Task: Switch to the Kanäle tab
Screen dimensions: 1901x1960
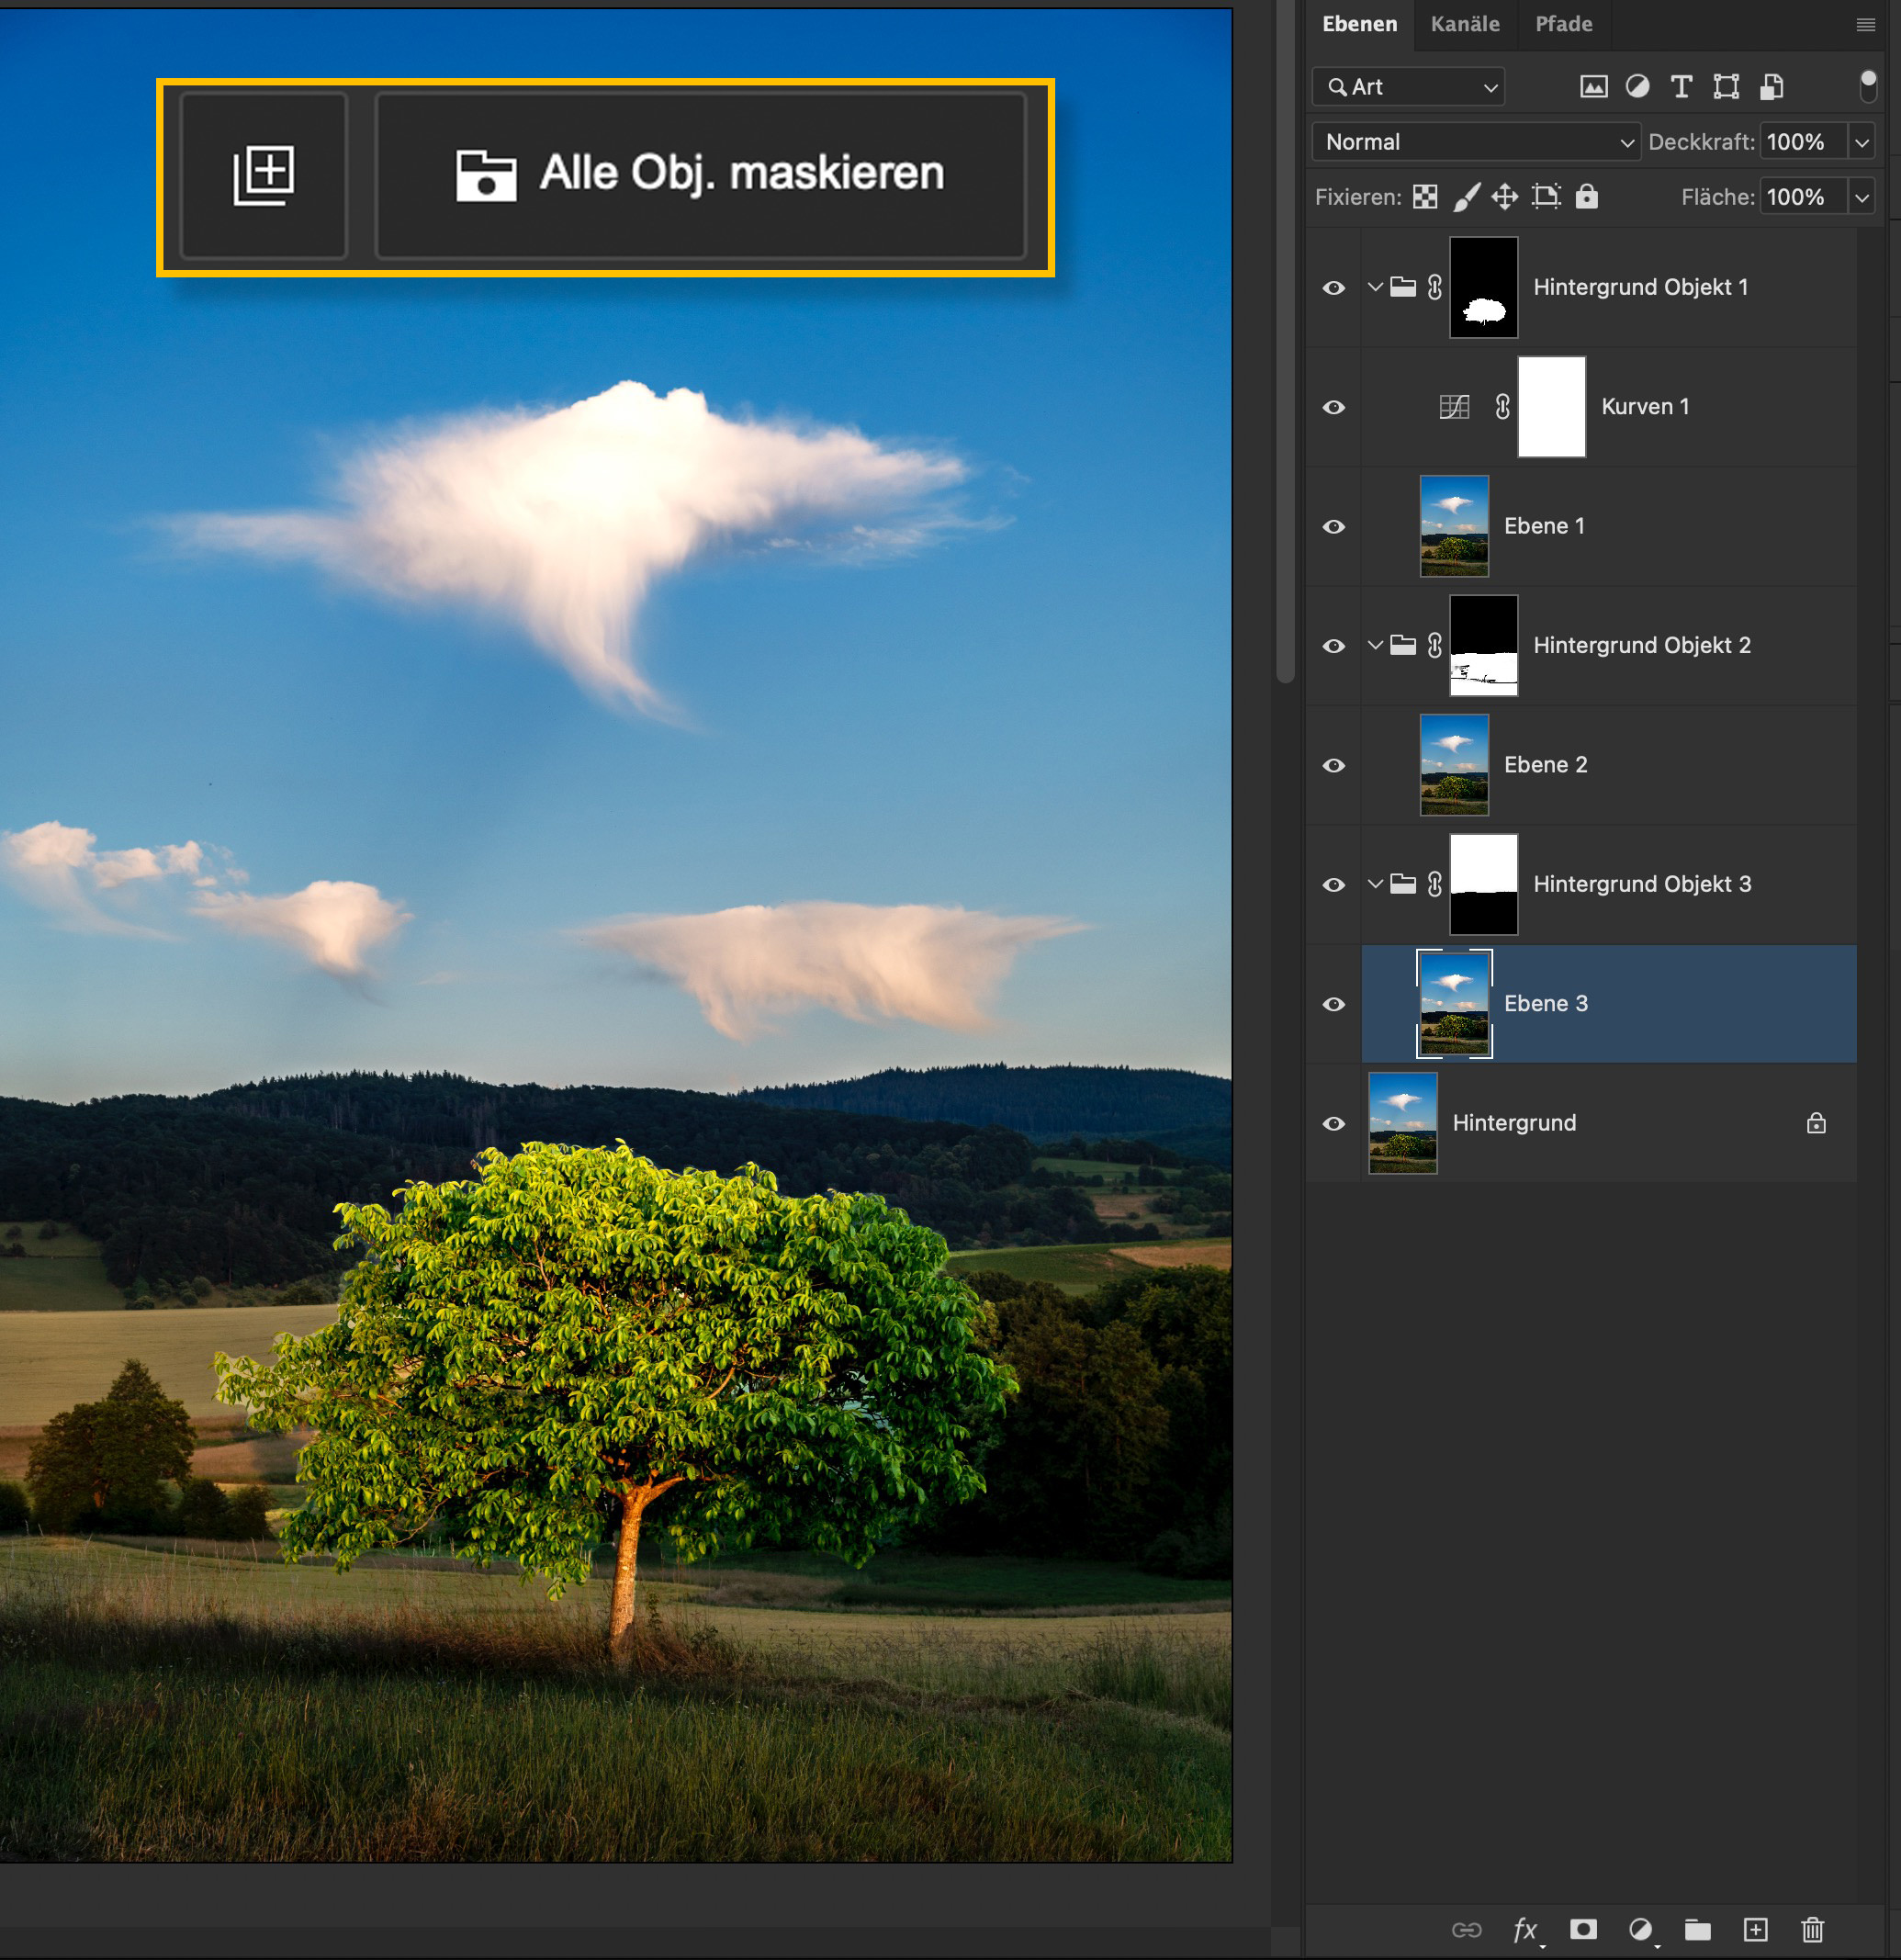Action: click(1464, 24)
